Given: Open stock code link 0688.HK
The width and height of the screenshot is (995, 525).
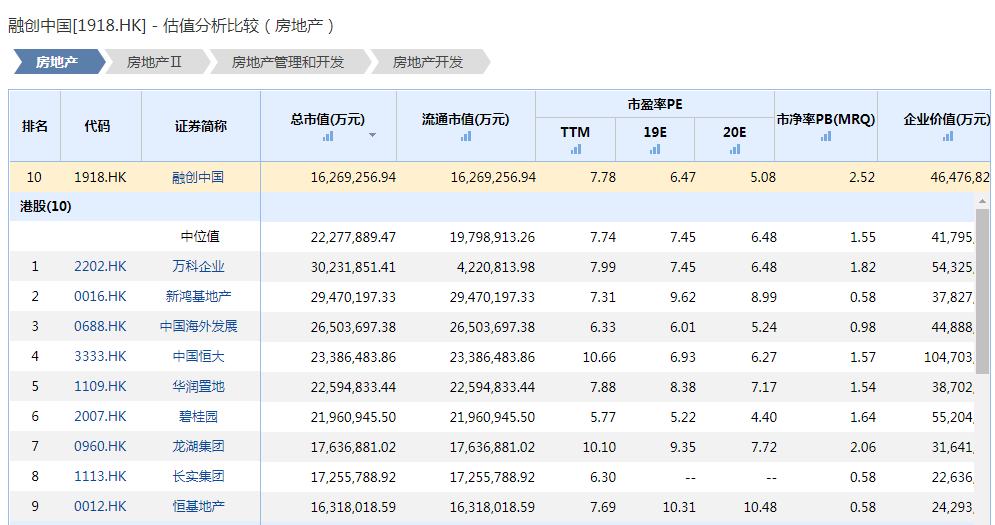Looking at the screenshot, I should point(100,326).
